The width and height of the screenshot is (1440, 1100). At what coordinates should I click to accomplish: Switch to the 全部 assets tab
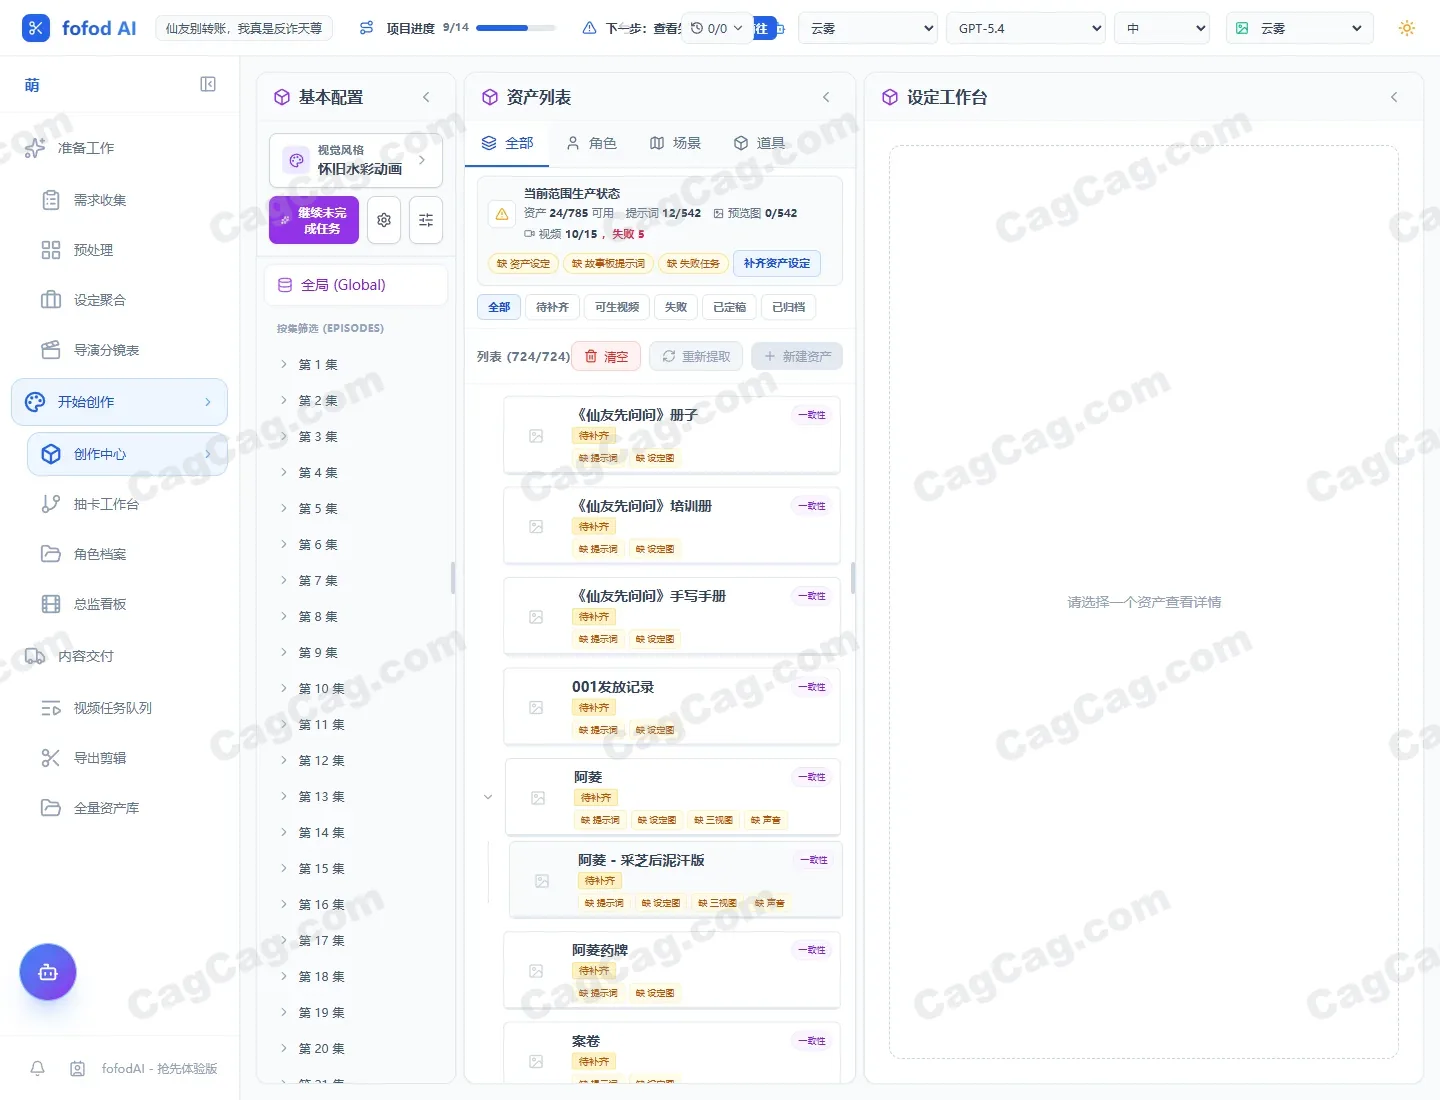pyautogui.click(x=507, y=143)
